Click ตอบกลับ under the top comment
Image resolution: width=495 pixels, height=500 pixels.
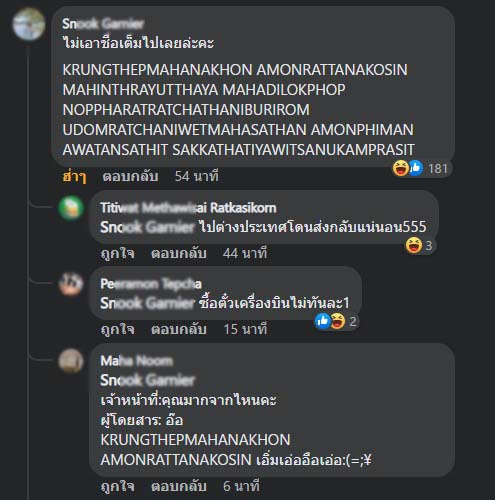[130, 176]
